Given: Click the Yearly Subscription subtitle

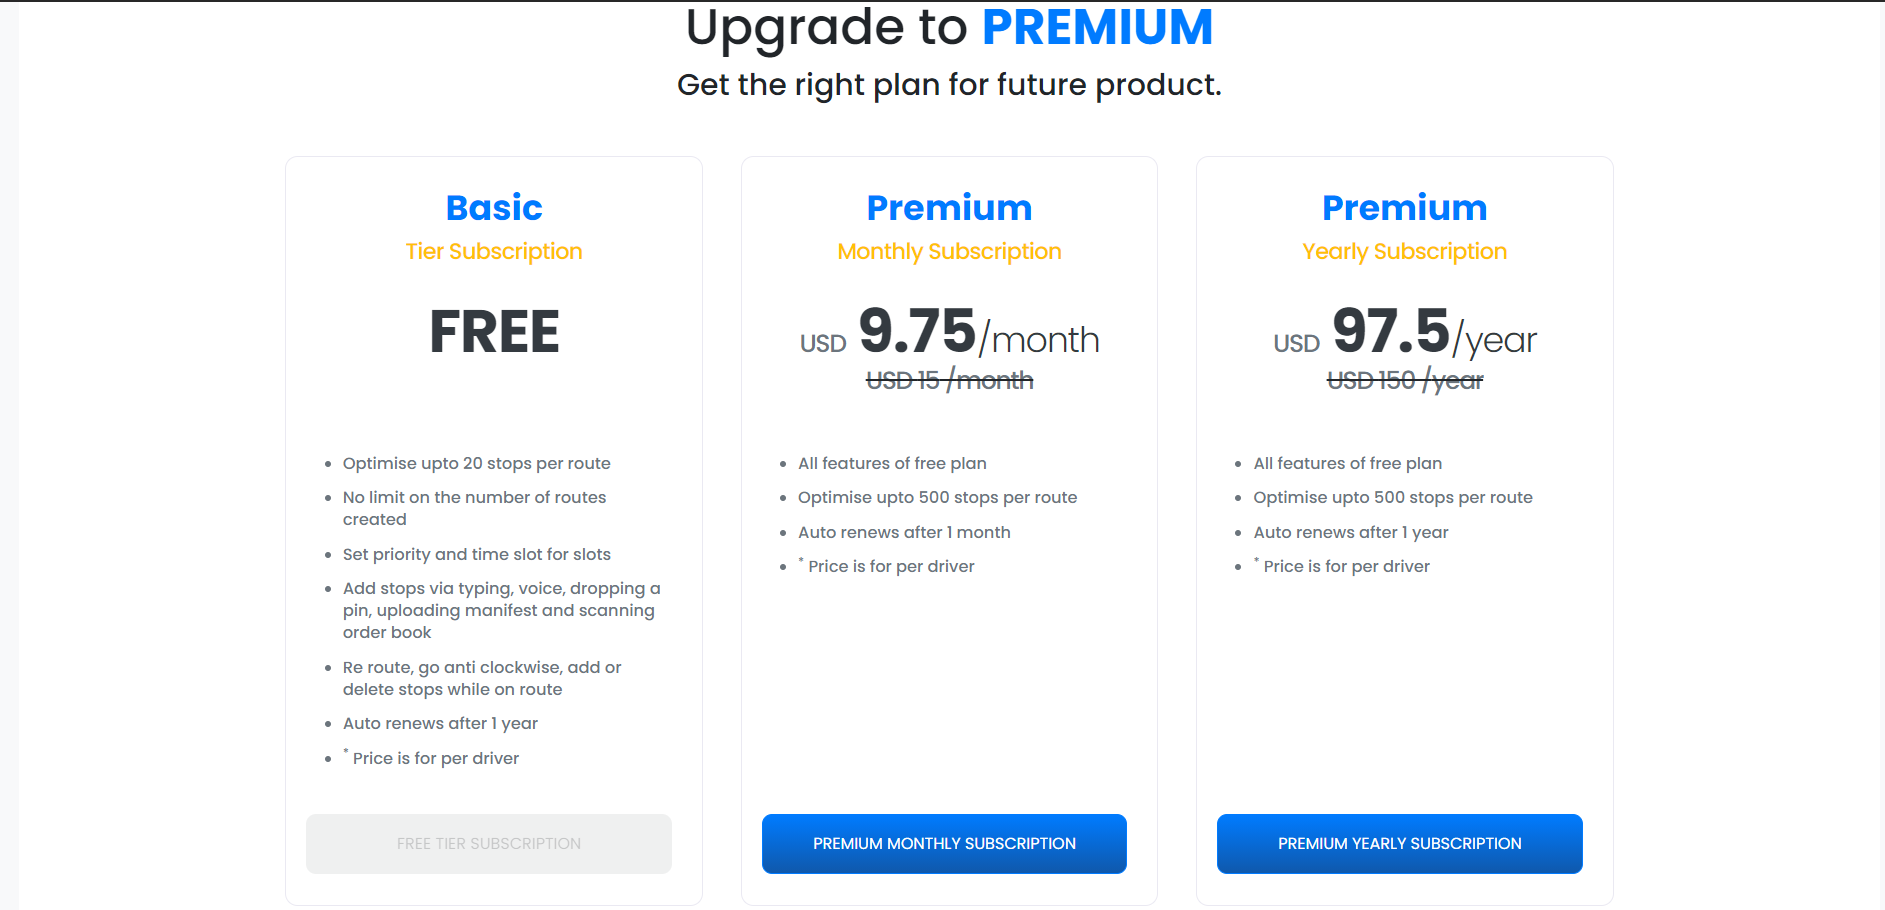Looking at the screenshot, I should 1404,251.
